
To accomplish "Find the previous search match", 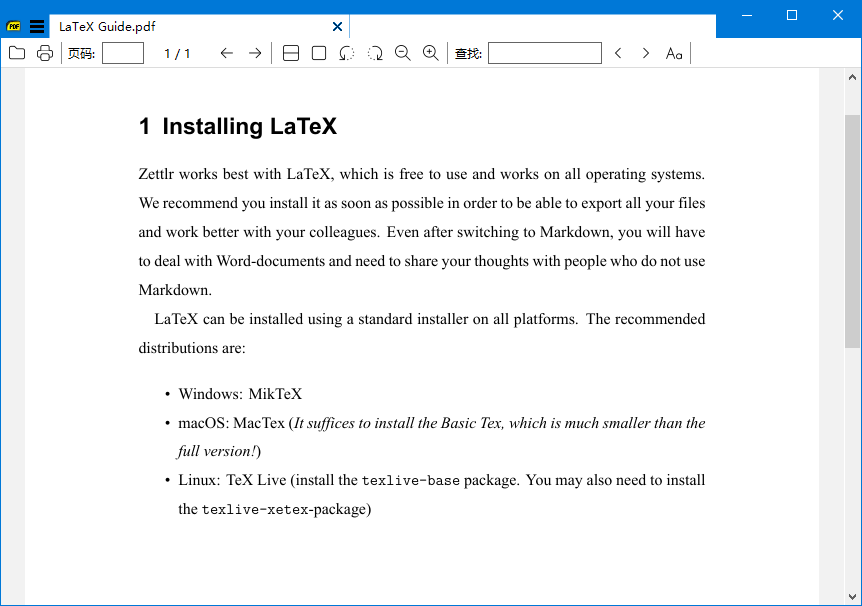I will tap(618, 53).
